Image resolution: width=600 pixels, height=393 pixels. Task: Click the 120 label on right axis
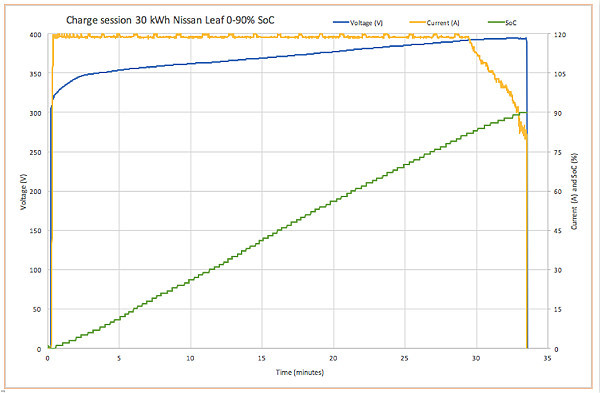click(x=560, y=35)
